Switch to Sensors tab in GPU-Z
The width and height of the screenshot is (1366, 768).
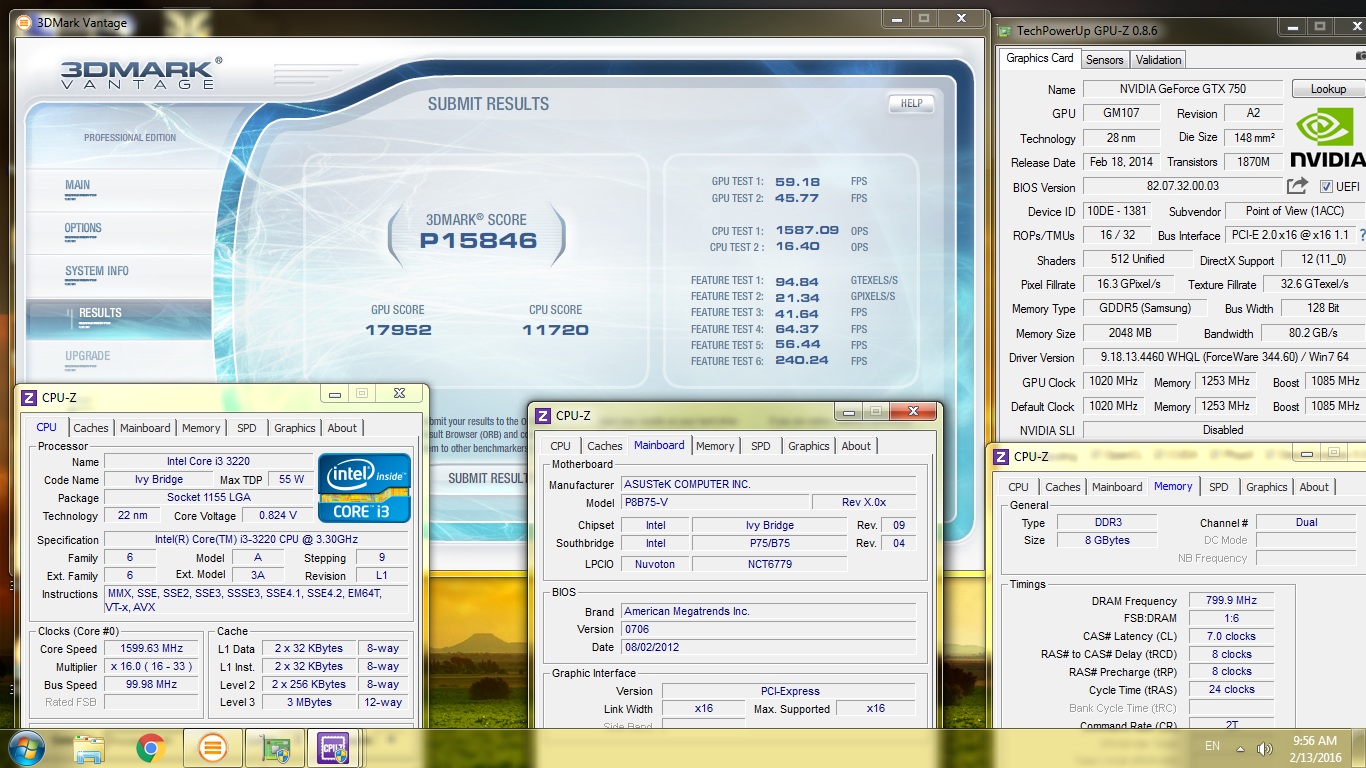click(x=1104, y=60)
